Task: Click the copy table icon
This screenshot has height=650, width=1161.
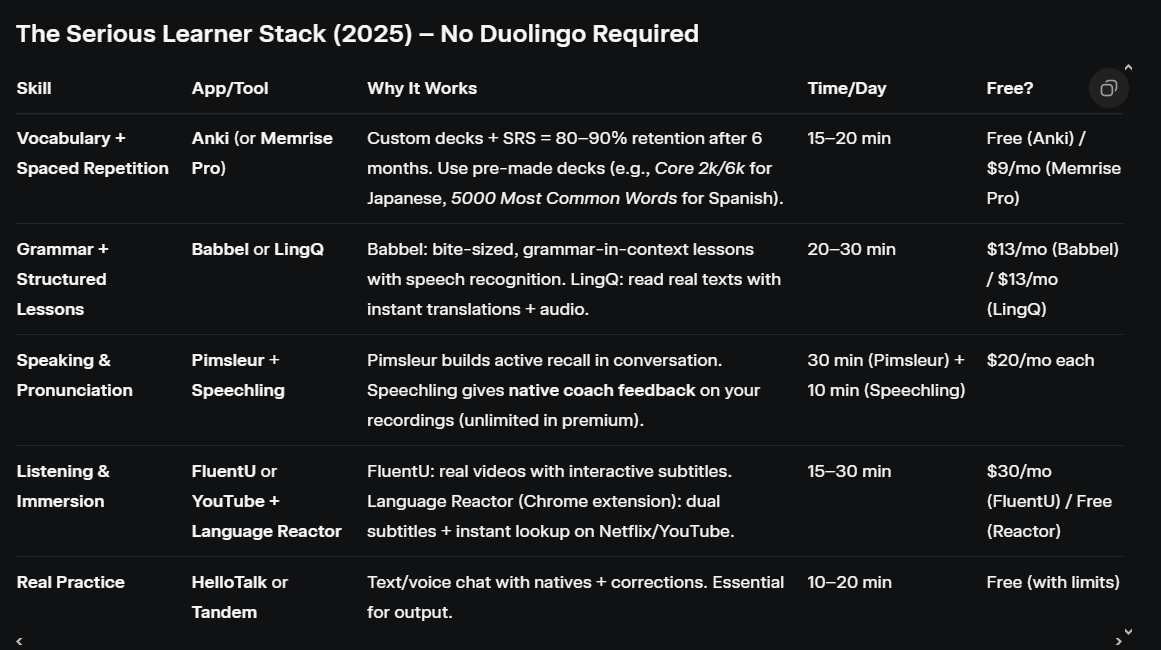Action: click(x=1108, y=88)
